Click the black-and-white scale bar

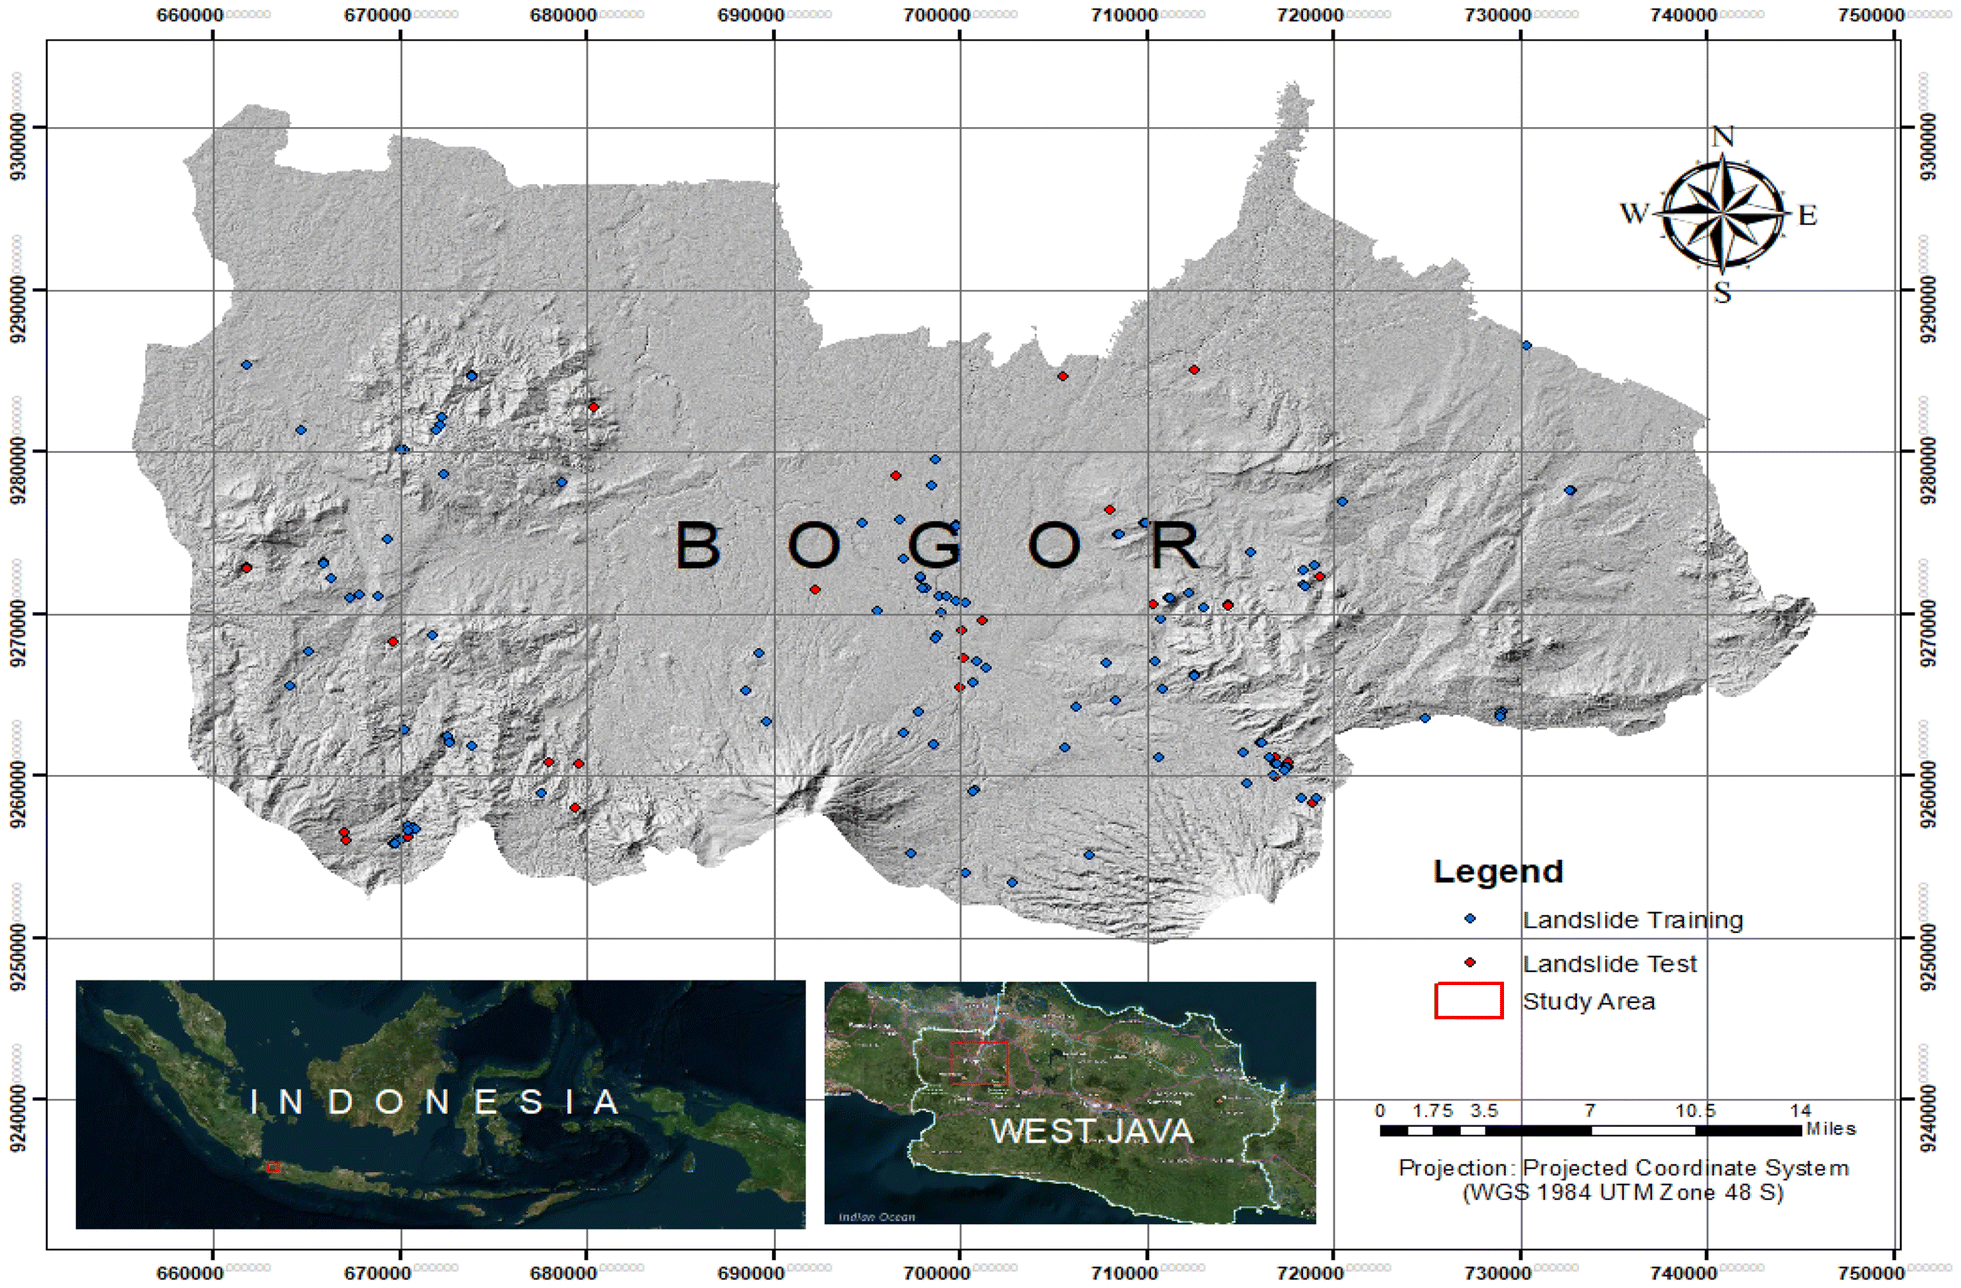(1591, 1131)
